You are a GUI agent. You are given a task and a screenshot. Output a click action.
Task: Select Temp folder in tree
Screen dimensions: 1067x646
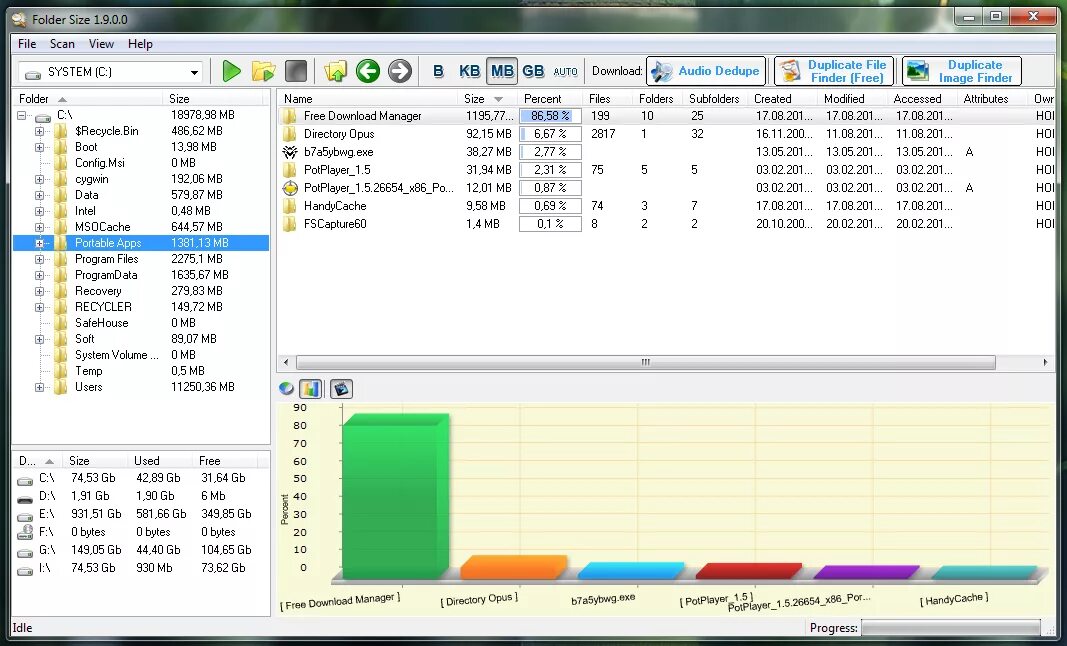tap(88, 371)
